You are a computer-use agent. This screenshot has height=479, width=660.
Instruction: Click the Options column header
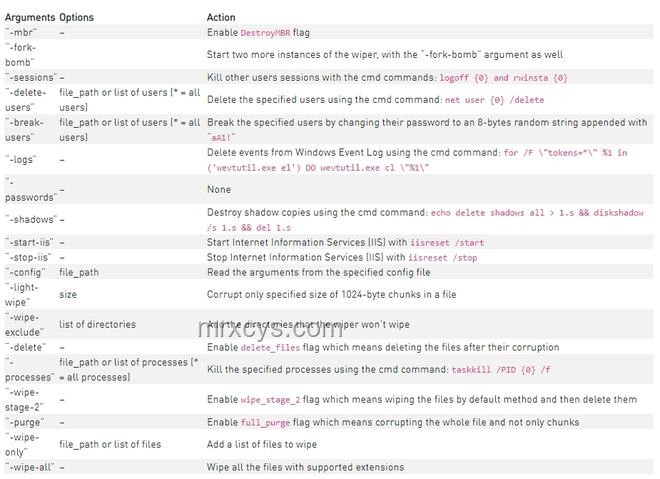(76, 17)
